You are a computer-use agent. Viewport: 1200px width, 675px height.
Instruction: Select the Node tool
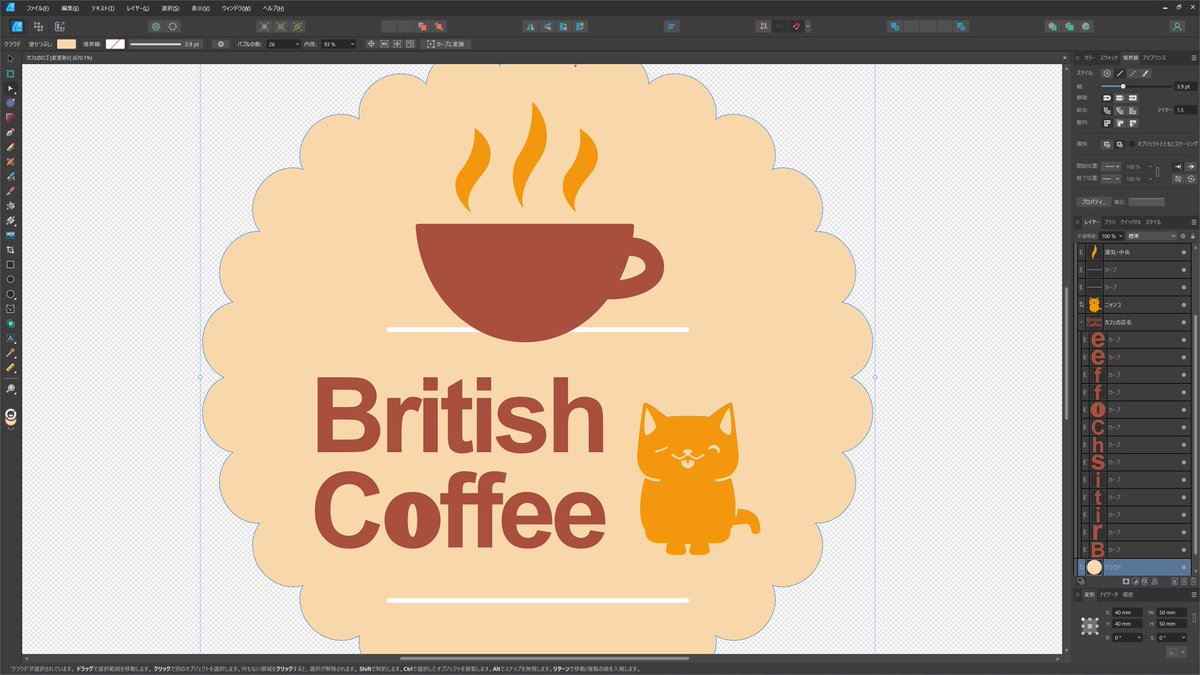[x=11, y=88]
